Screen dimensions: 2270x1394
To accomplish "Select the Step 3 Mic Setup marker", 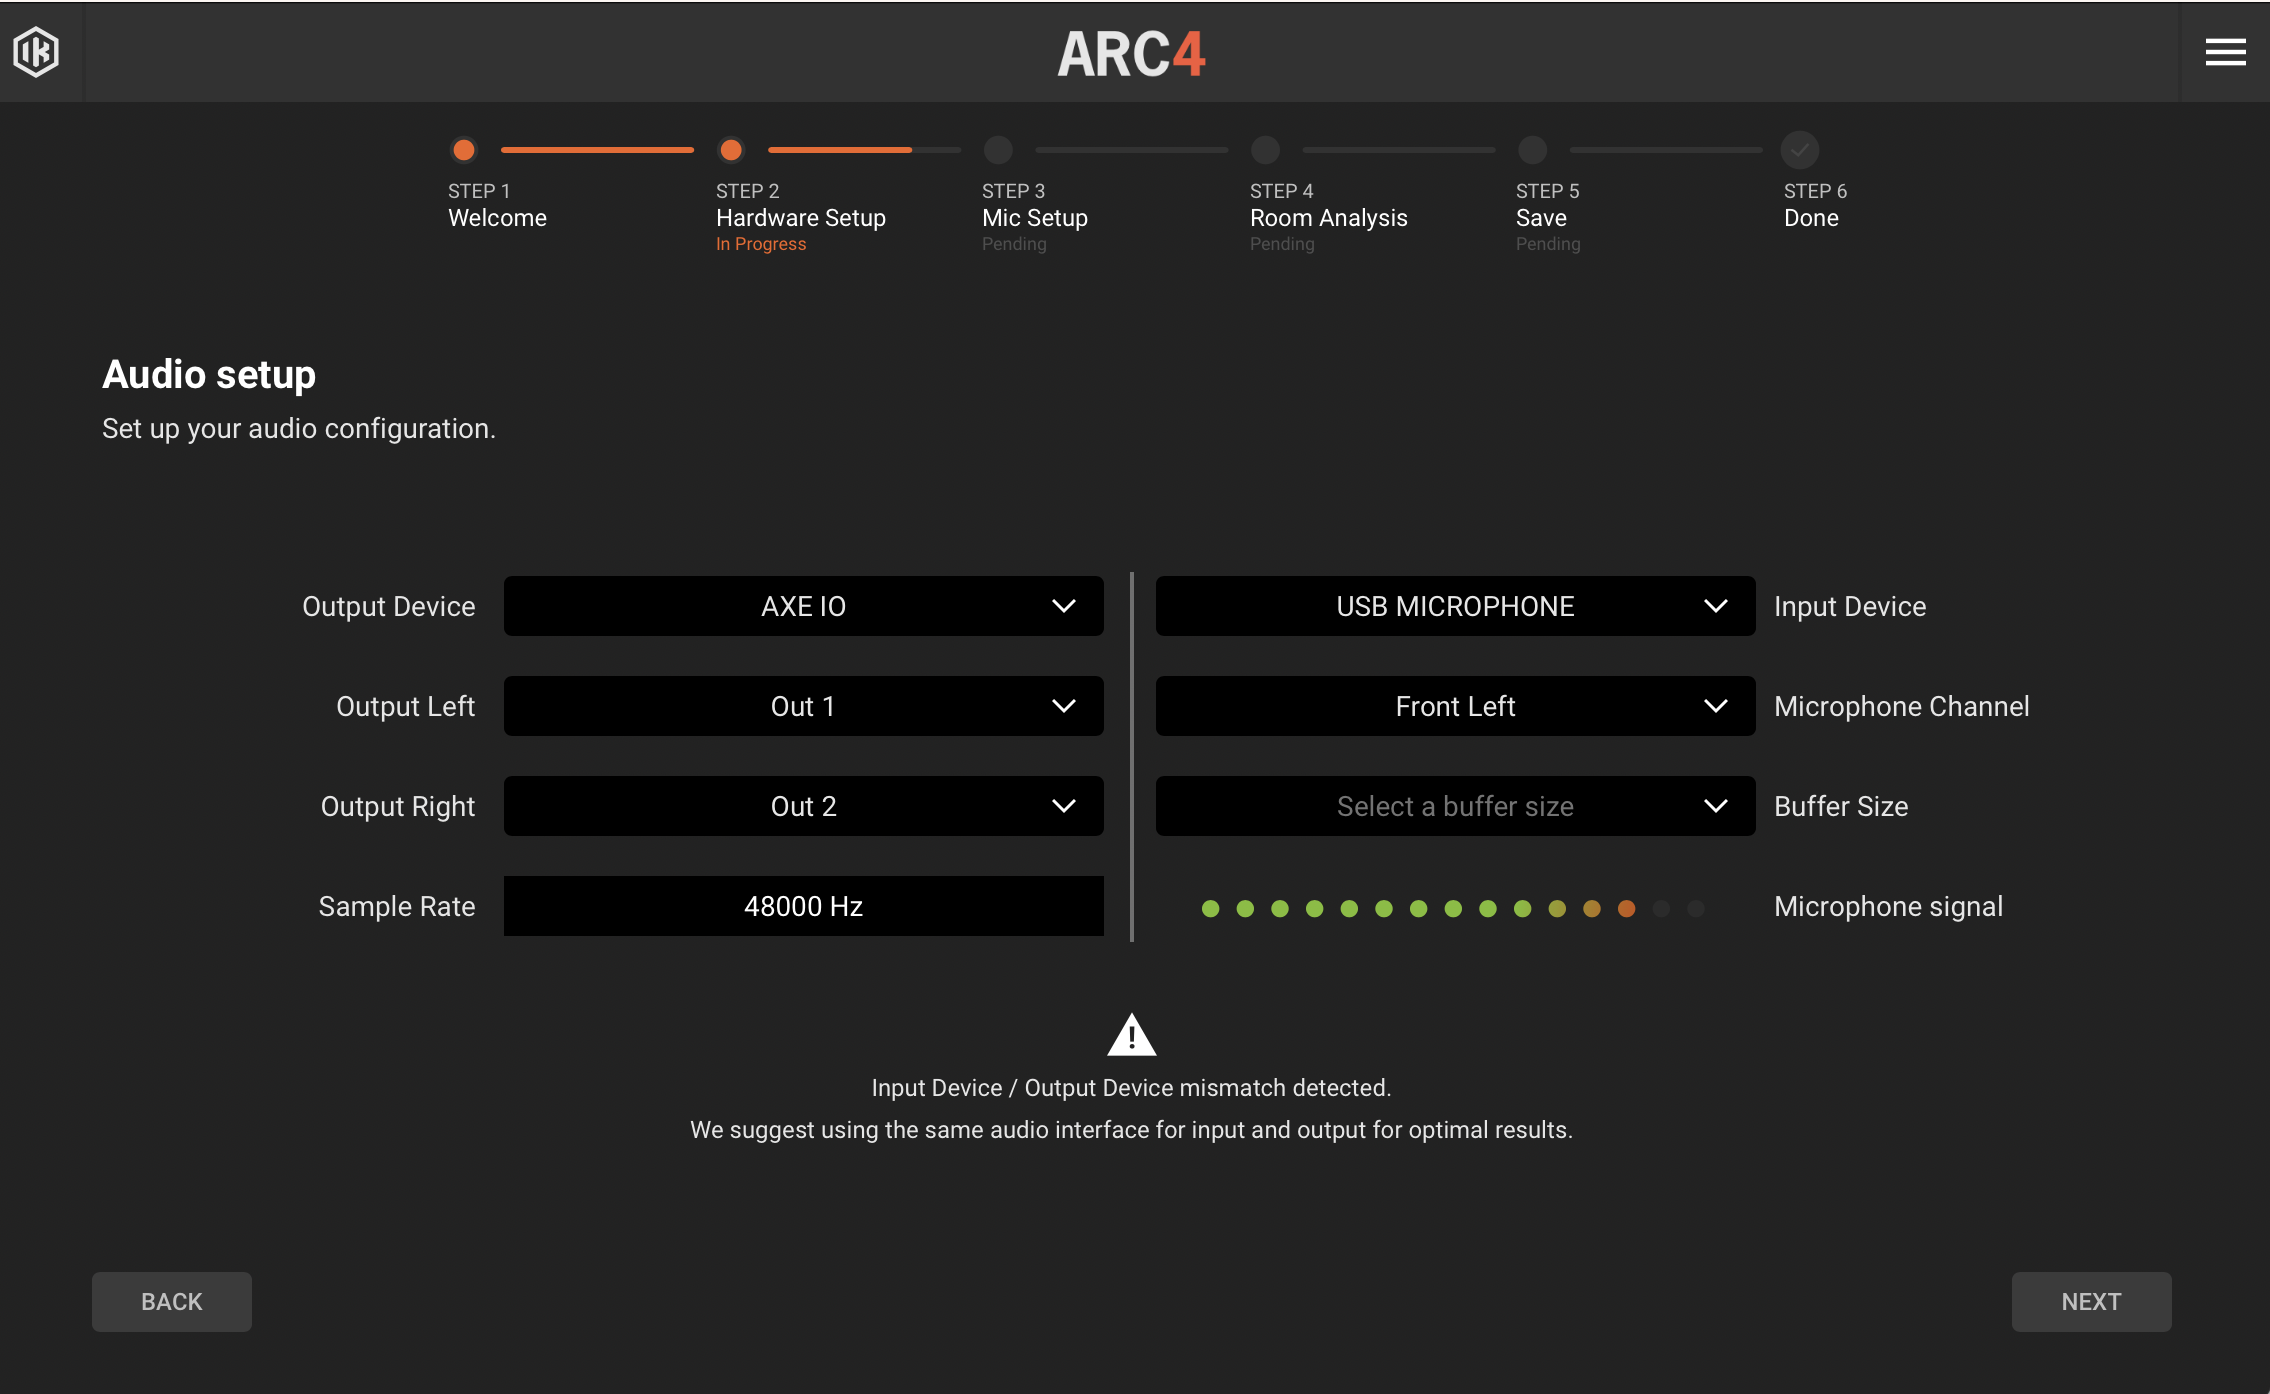I will pos(998,150).
